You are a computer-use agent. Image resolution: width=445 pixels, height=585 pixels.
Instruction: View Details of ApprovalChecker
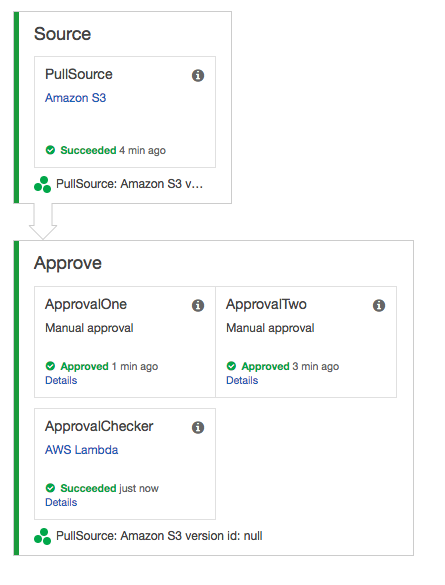click(61, 502)
